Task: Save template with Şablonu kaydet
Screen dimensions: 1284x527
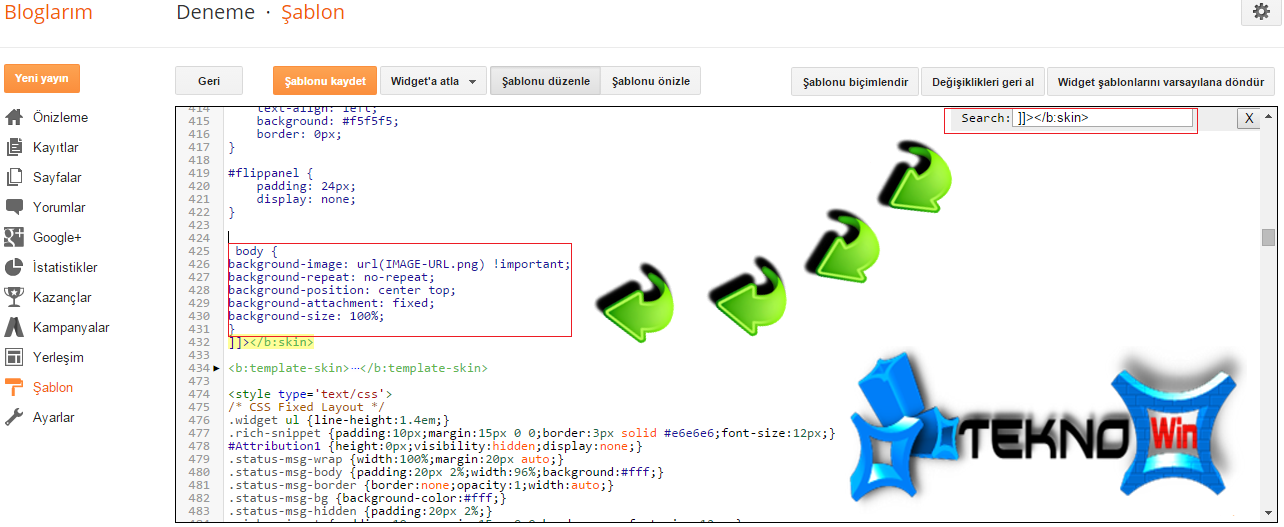Action: [325, 81]
